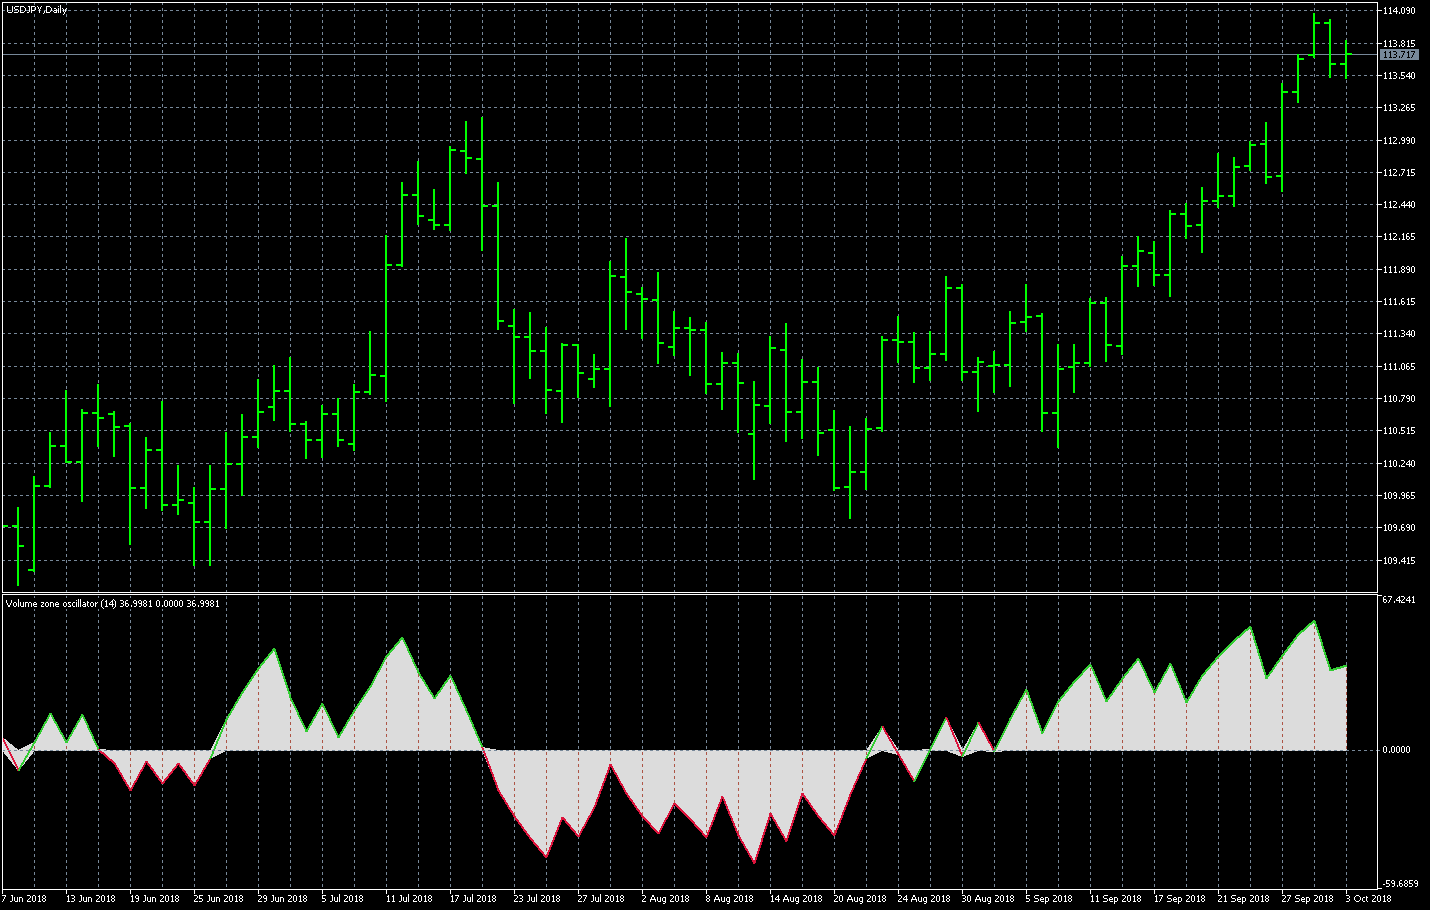Click the 112.440 price scale label
Viewport: 1430px width, 910px height.
(1399, 205)
